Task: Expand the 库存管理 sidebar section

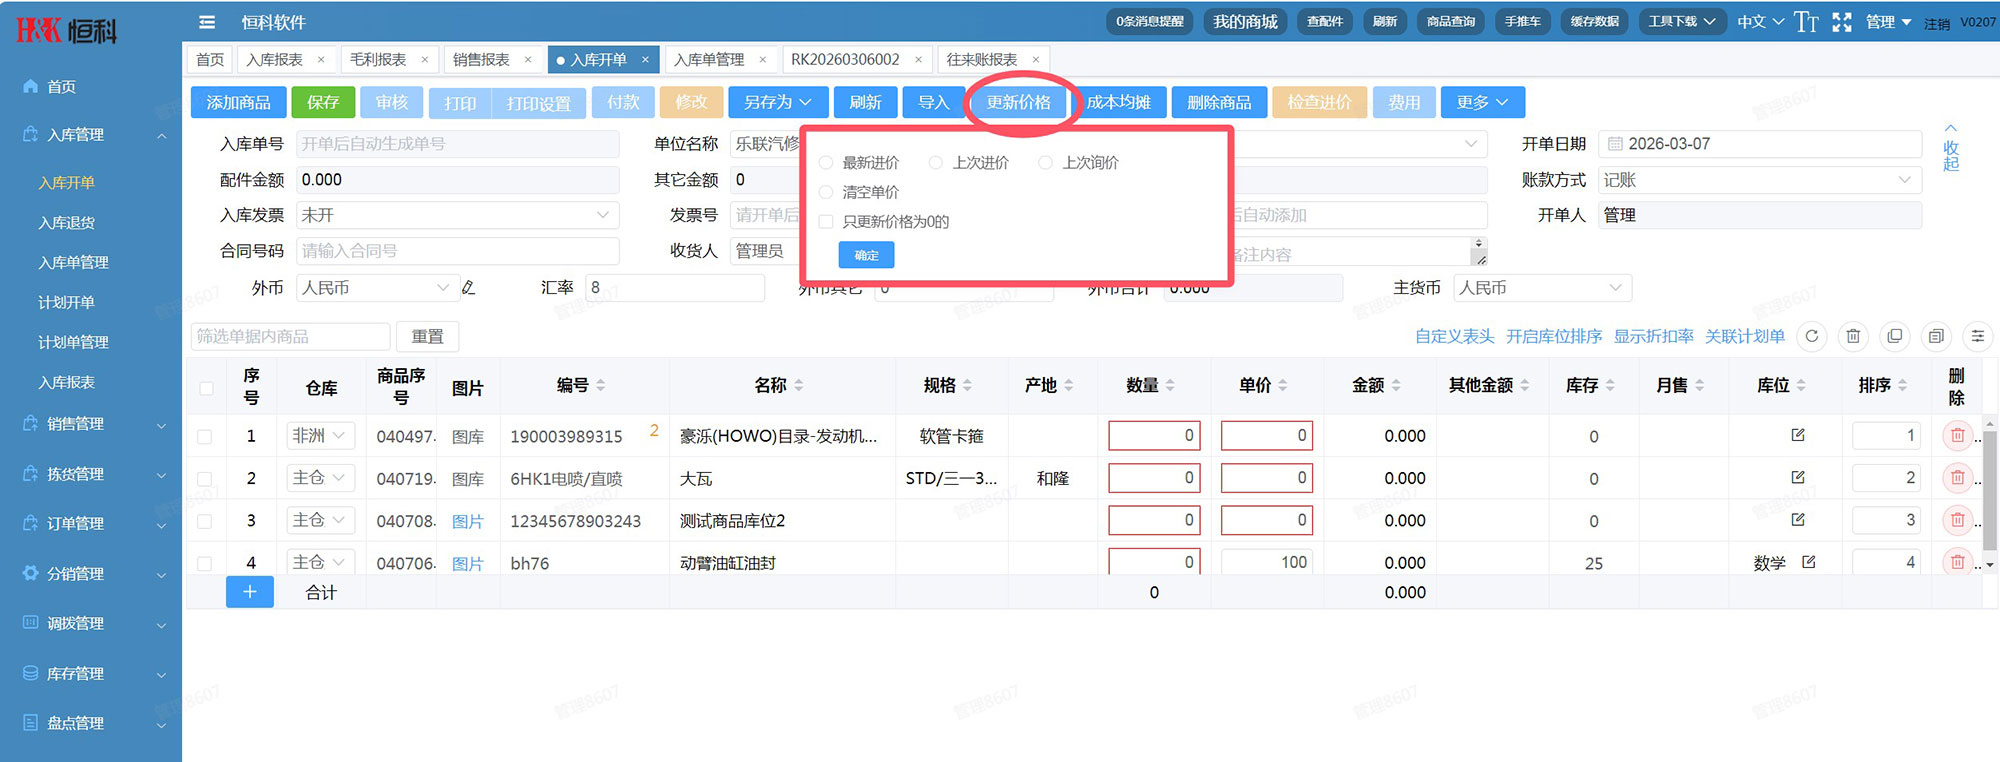Action: coord(91,674)
